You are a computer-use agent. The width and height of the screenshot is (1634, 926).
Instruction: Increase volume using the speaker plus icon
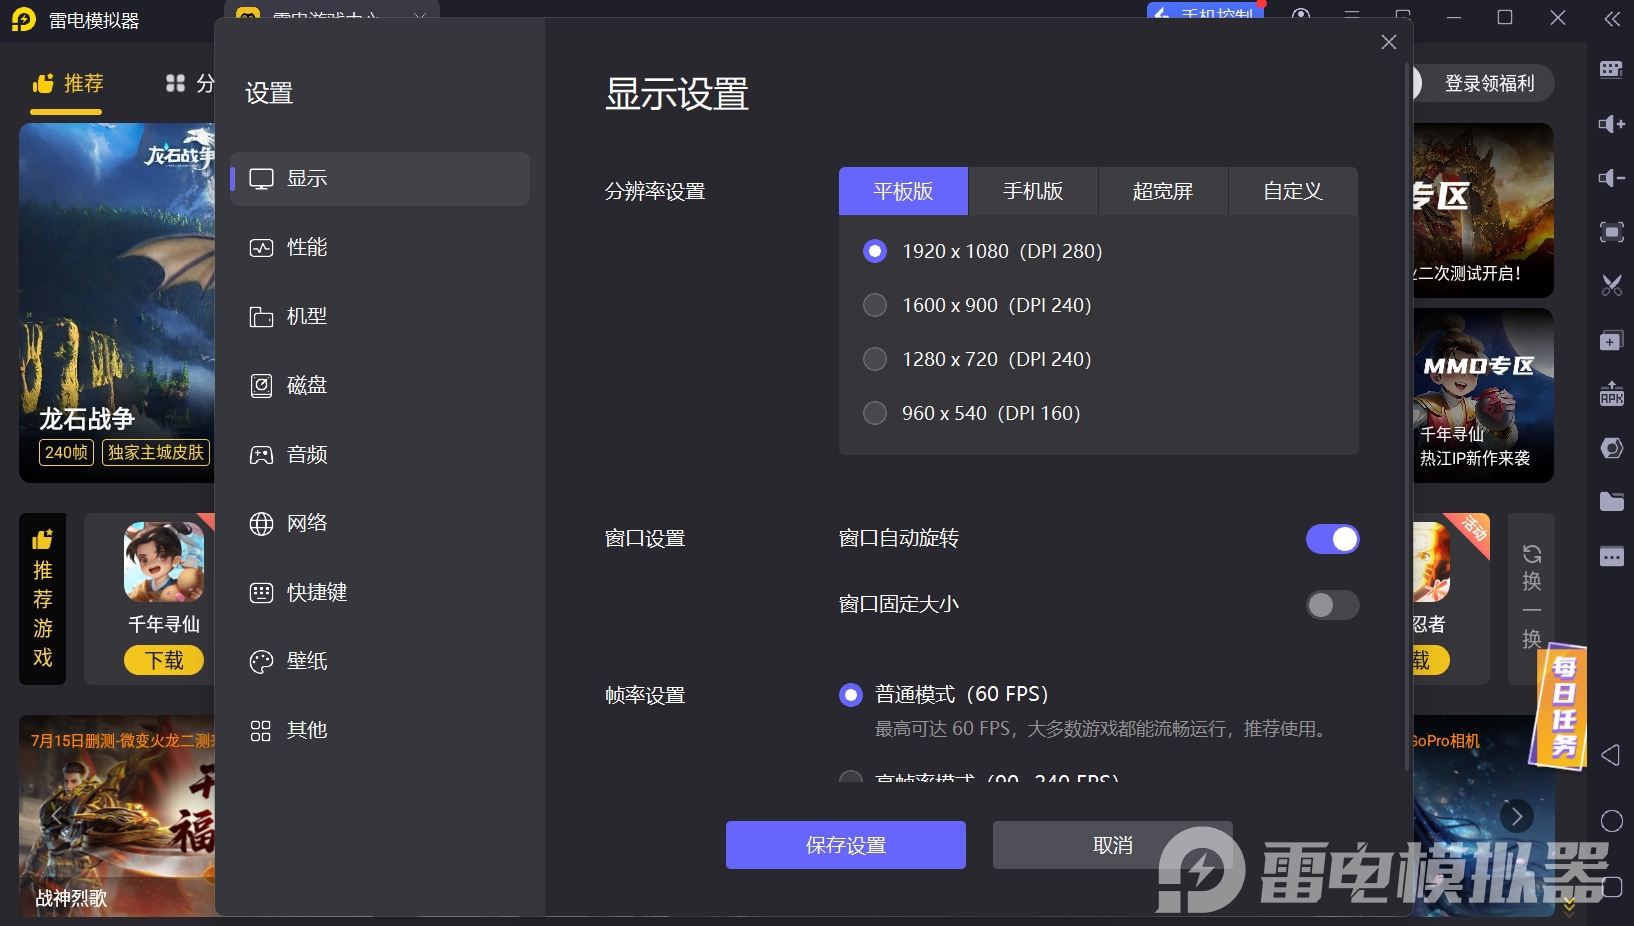click(1611, 124)
